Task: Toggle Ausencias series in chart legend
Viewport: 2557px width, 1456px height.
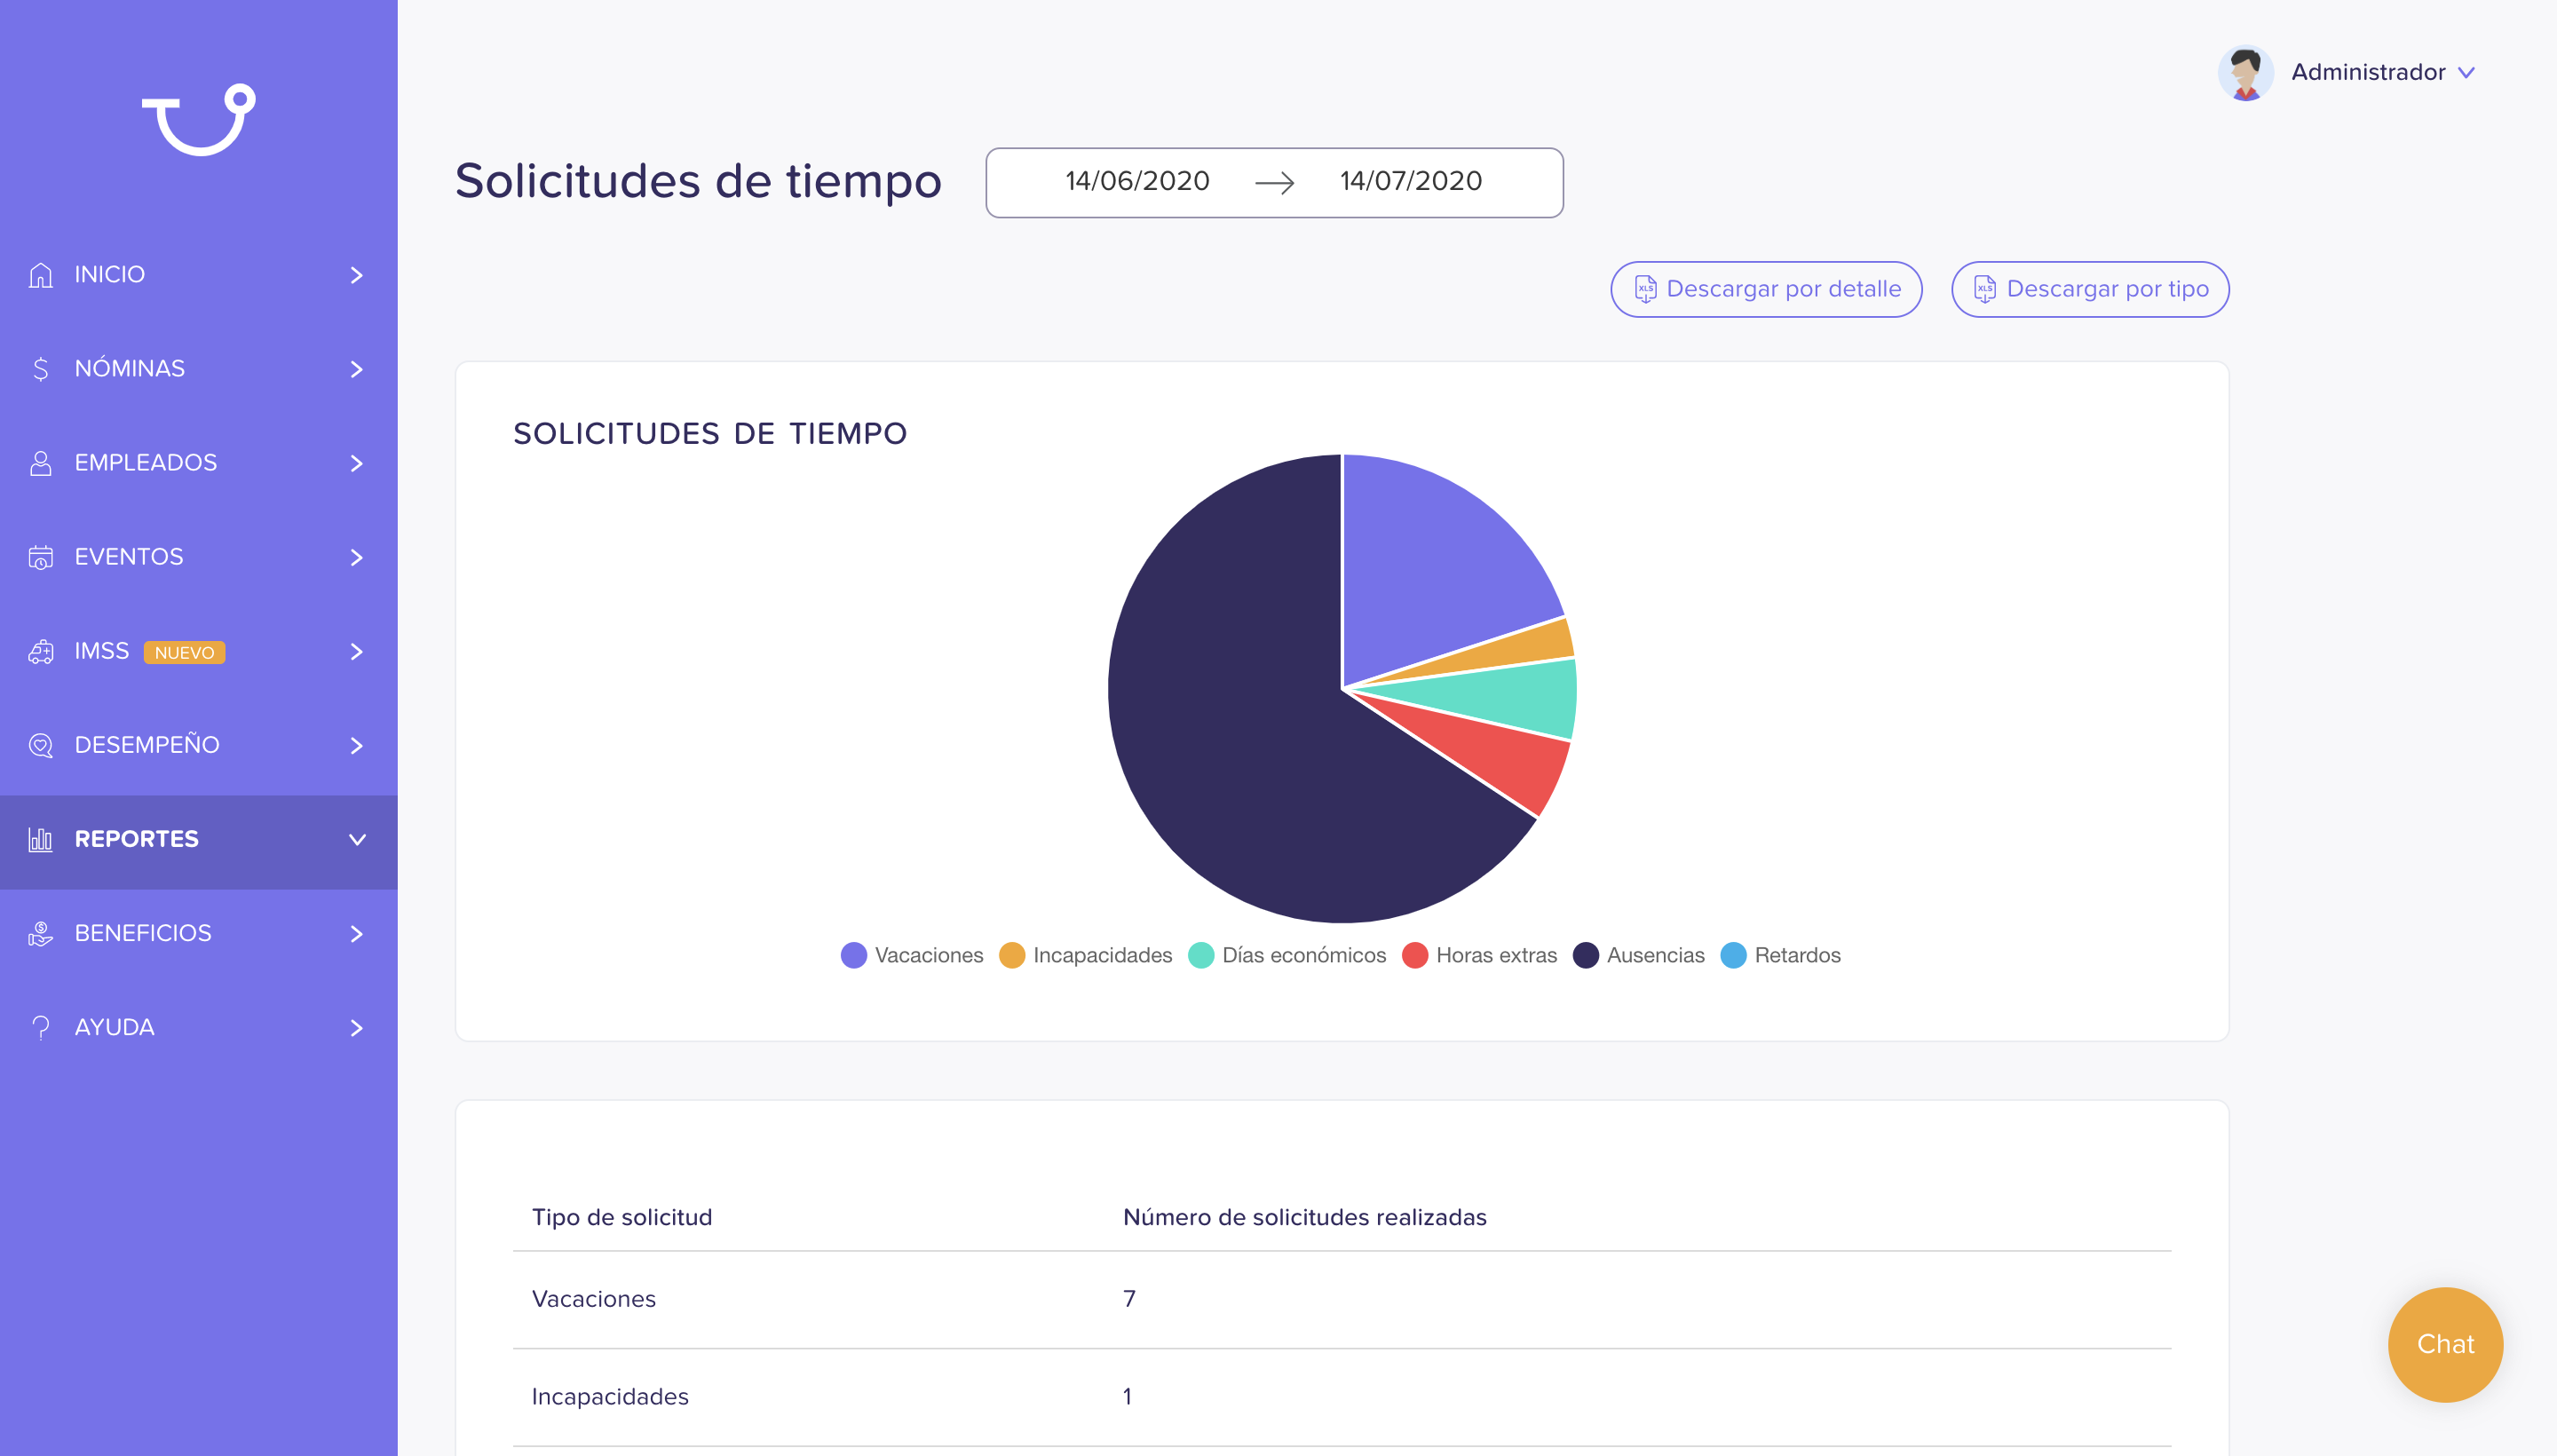Action: (1638, 955)
